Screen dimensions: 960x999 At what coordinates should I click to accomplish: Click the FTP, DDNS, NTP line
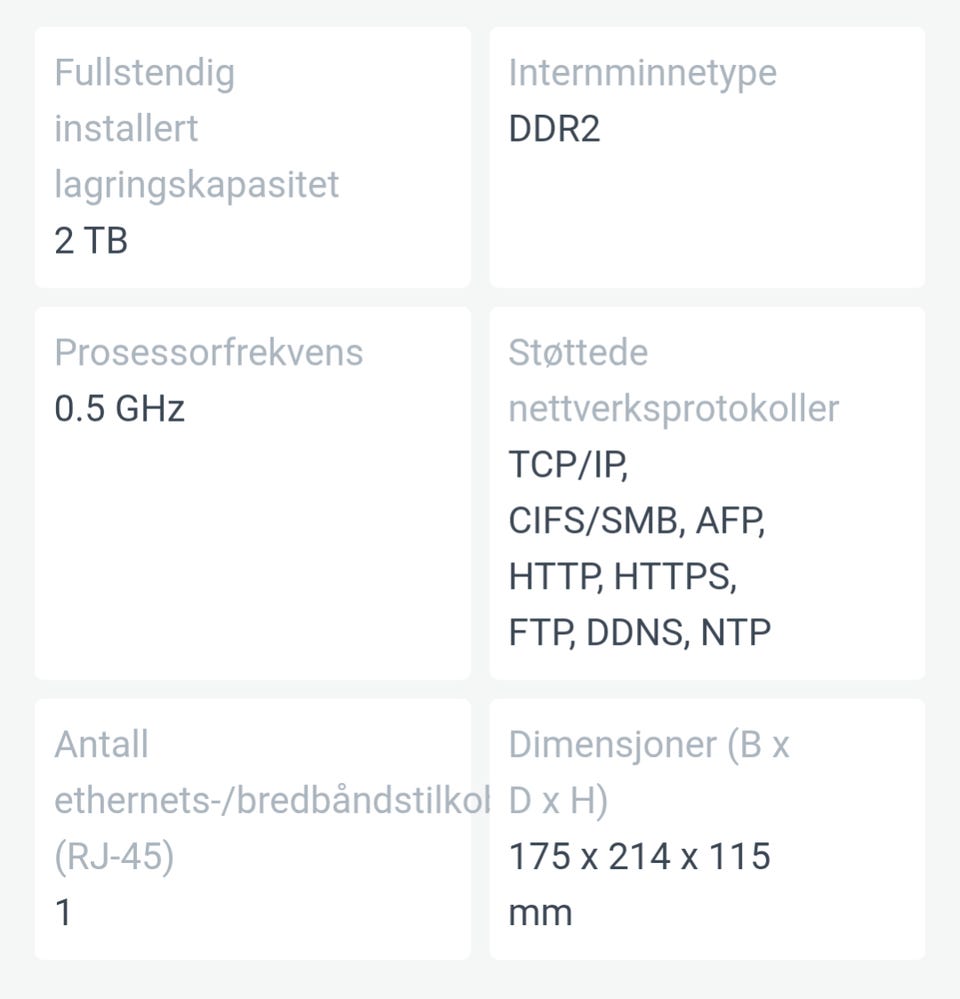point(639,633)
